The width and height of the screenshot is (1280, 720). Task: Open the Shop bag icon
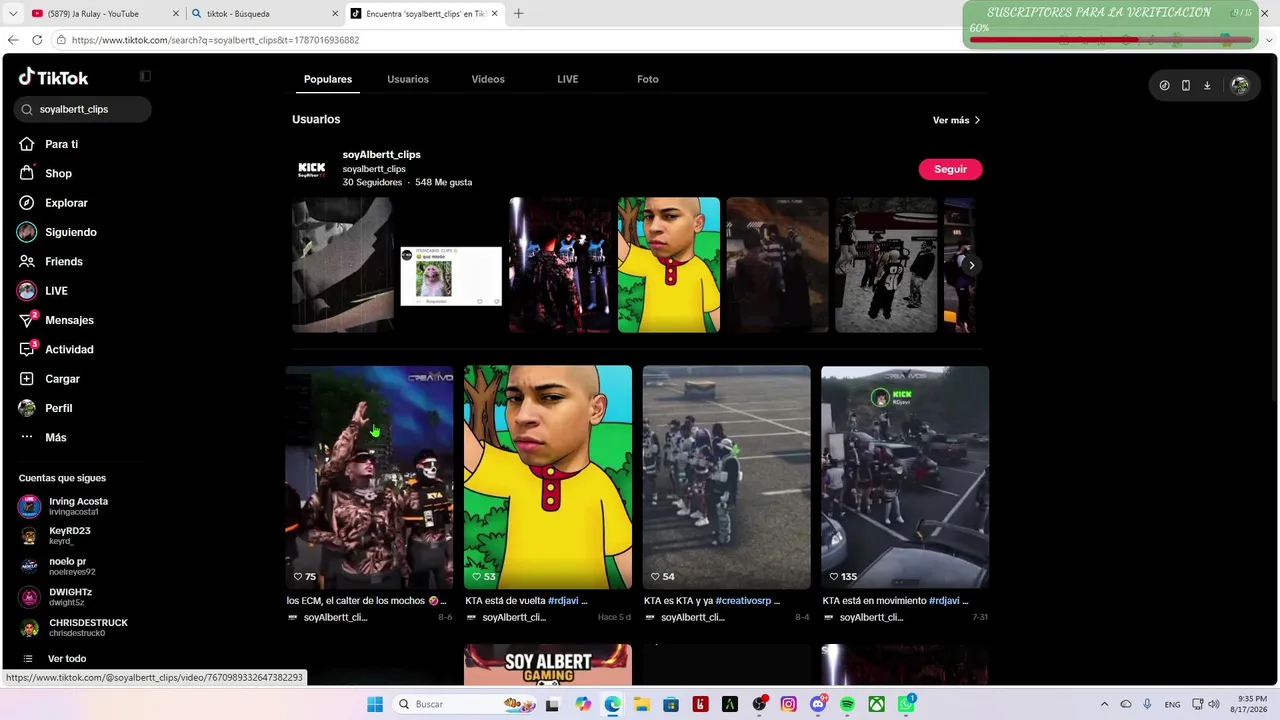(x=27, y=173)
